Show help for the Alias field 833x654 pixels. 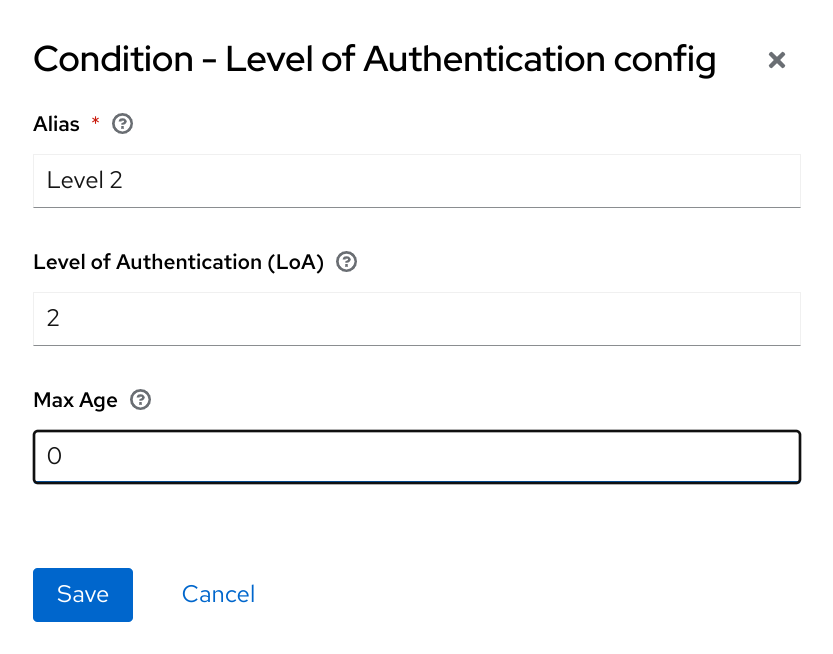point(123,124)
